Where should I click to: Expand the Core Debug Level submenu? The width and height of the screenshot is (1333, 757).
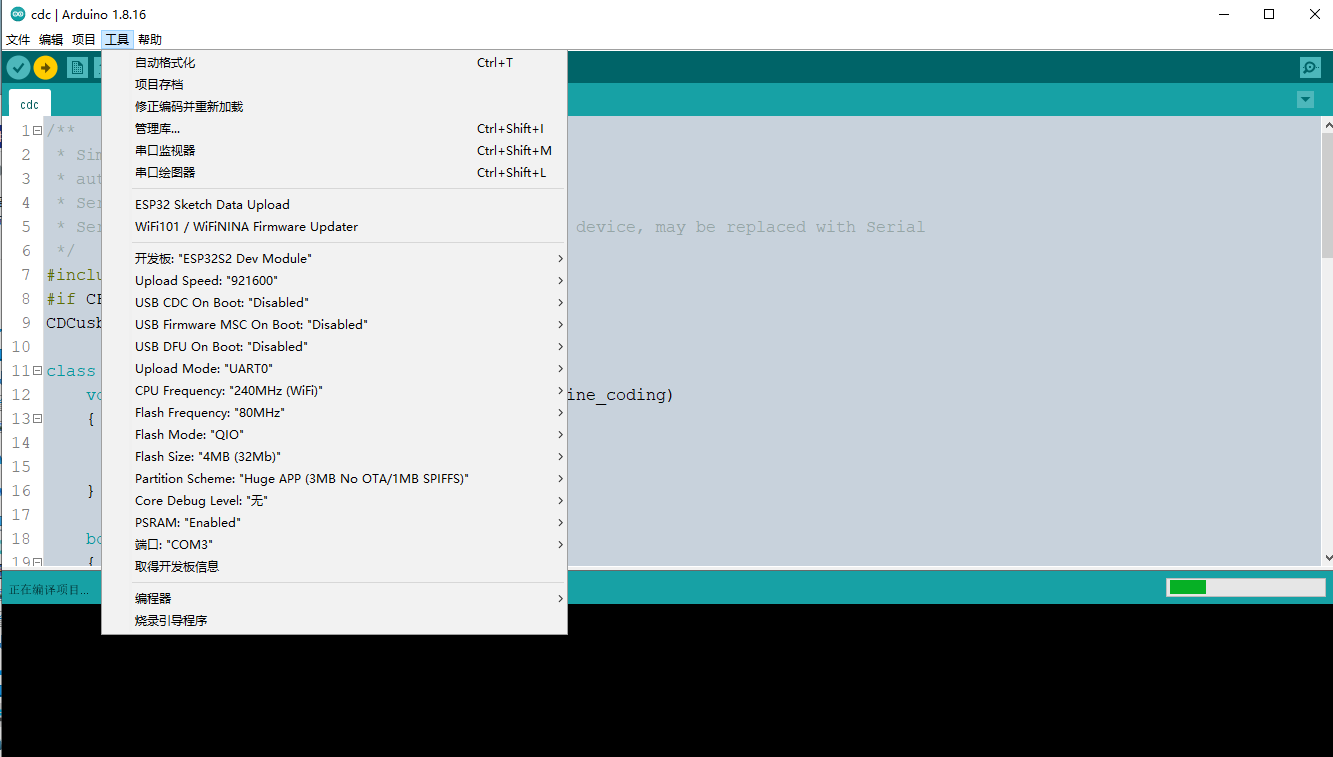tap(334, 501)
